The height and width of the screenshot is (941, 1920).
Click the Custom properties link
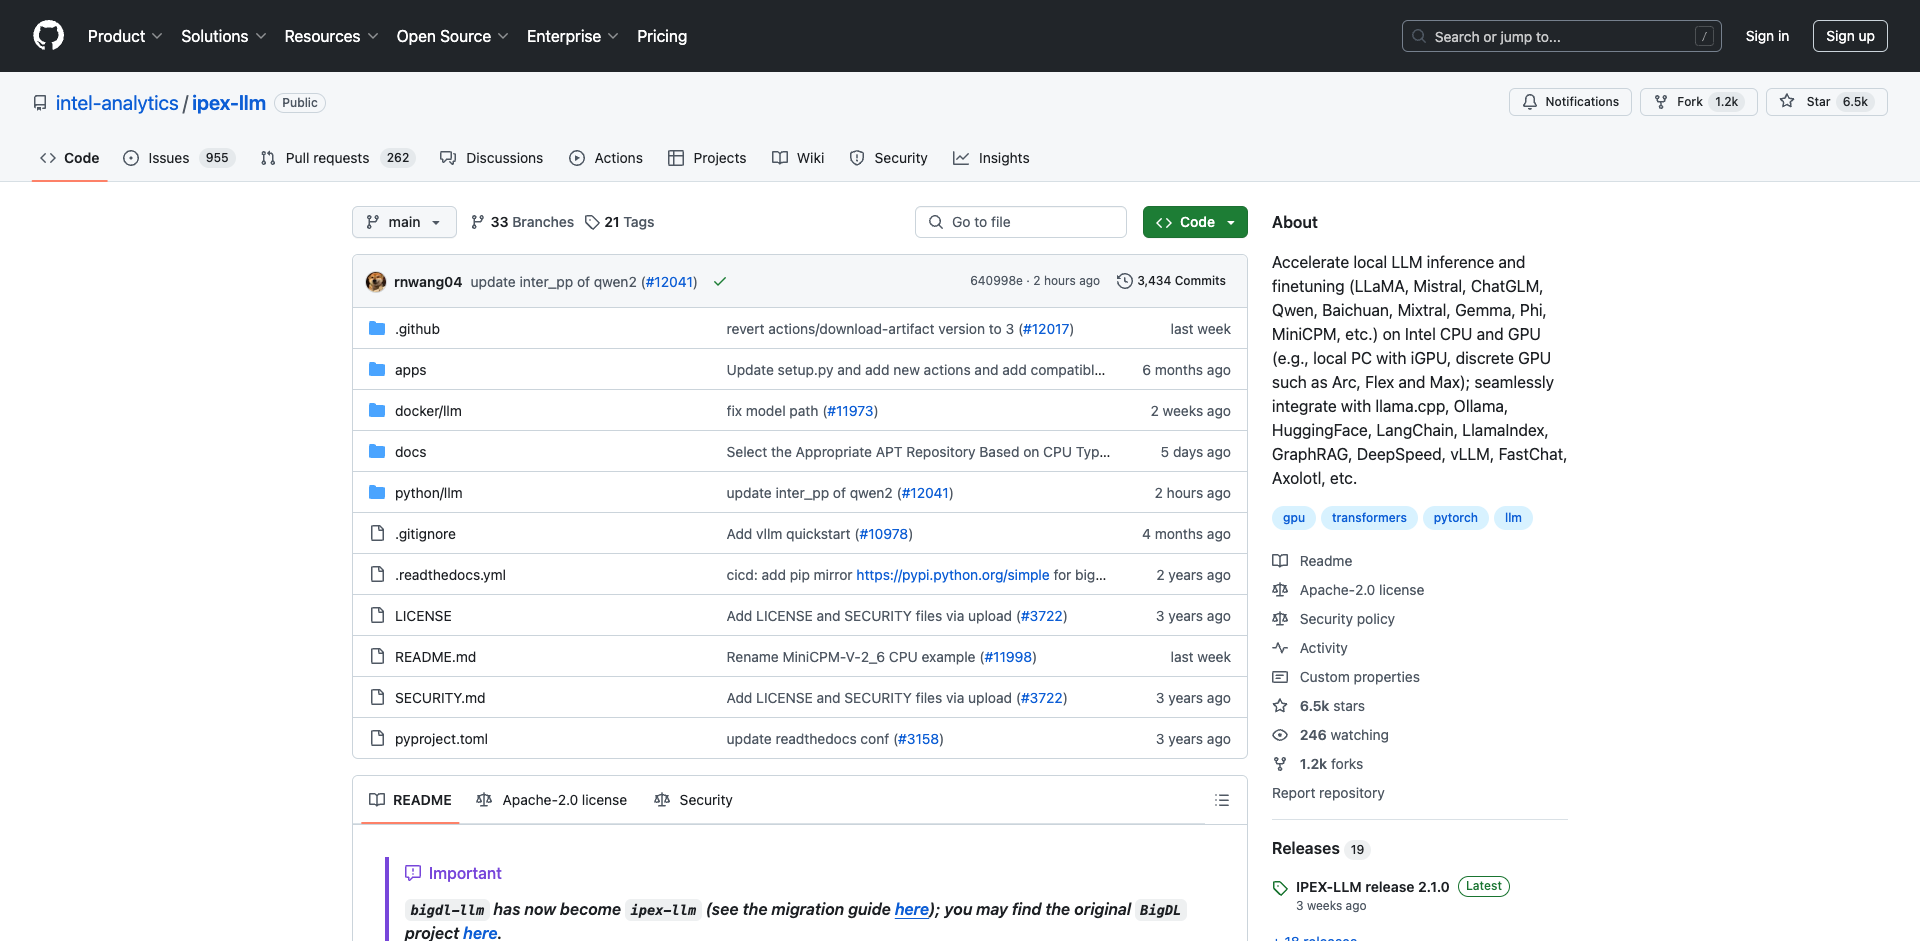(x=1359, y=677)
